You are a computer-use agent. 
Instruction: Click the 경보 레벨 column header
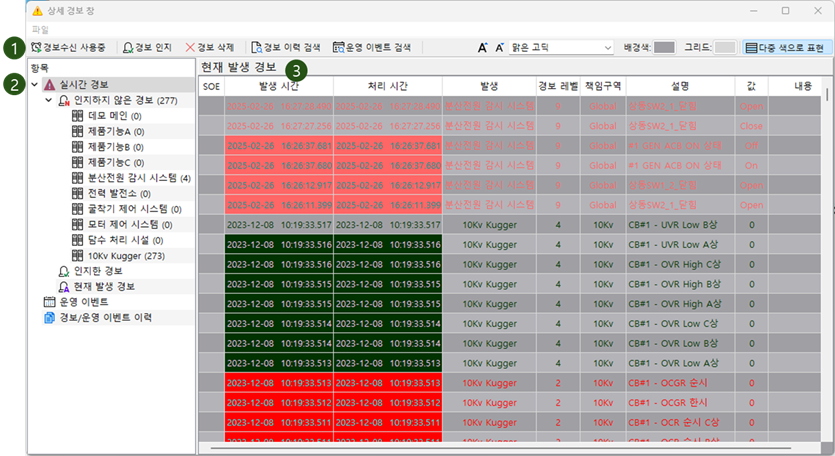point(555,86)
